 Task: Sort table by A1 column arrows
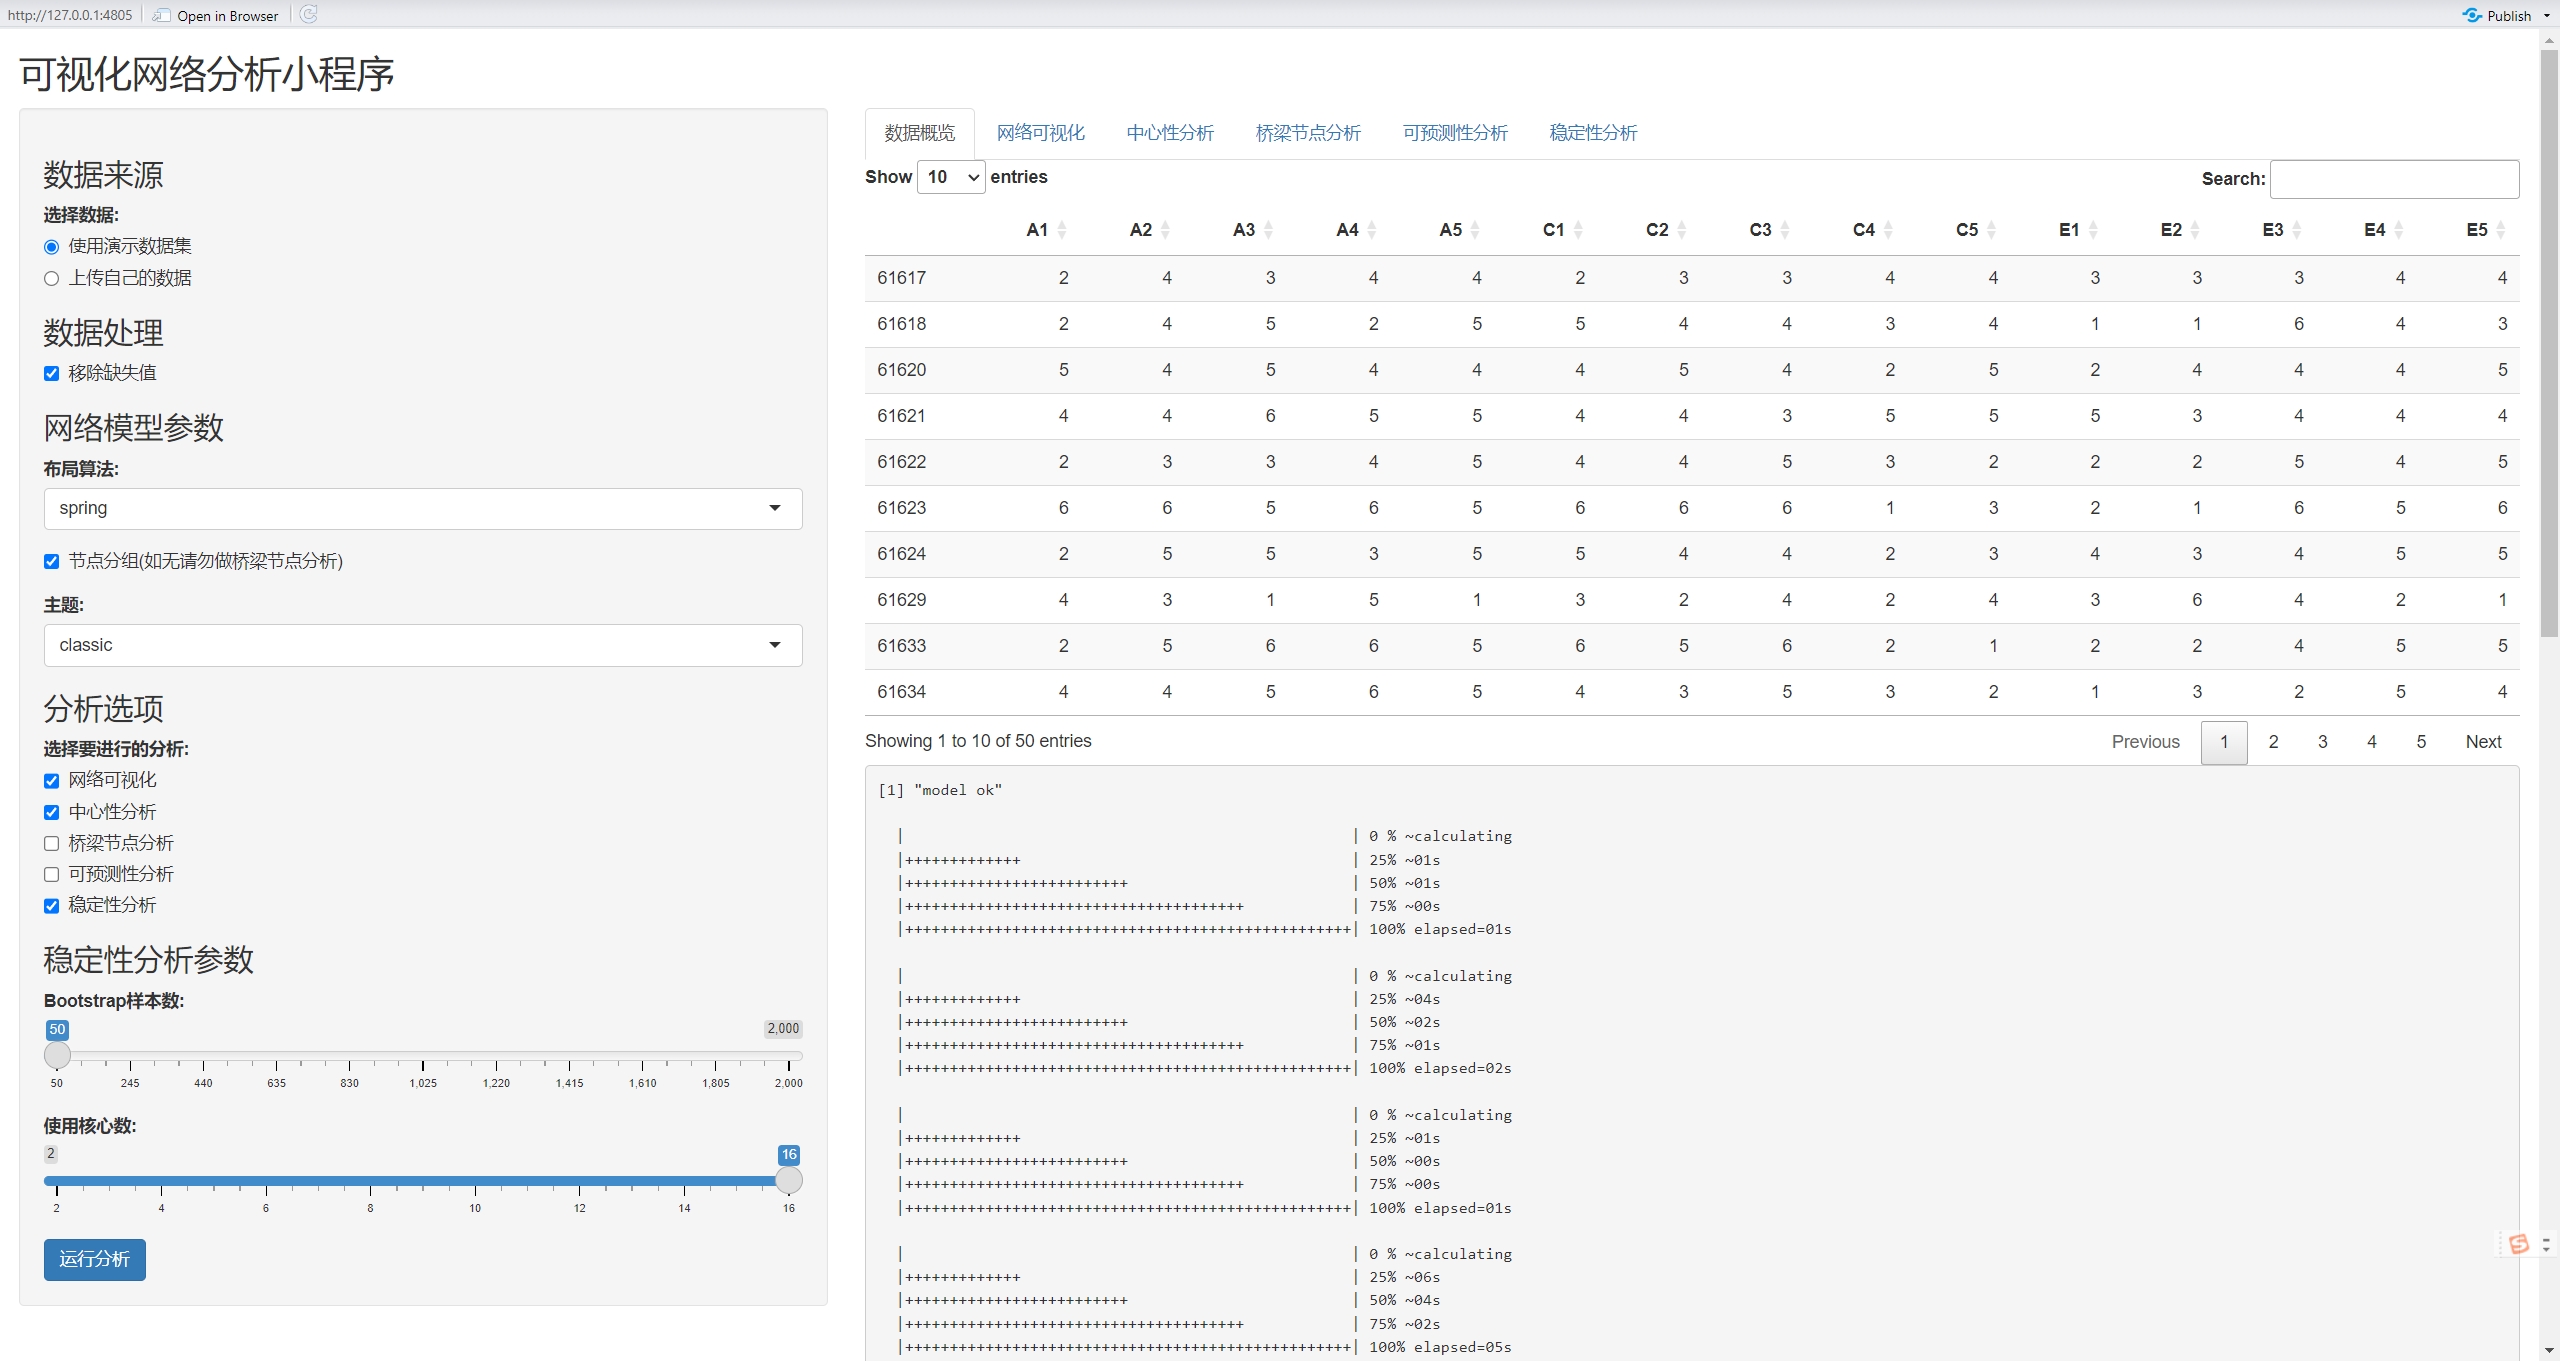1062,230
